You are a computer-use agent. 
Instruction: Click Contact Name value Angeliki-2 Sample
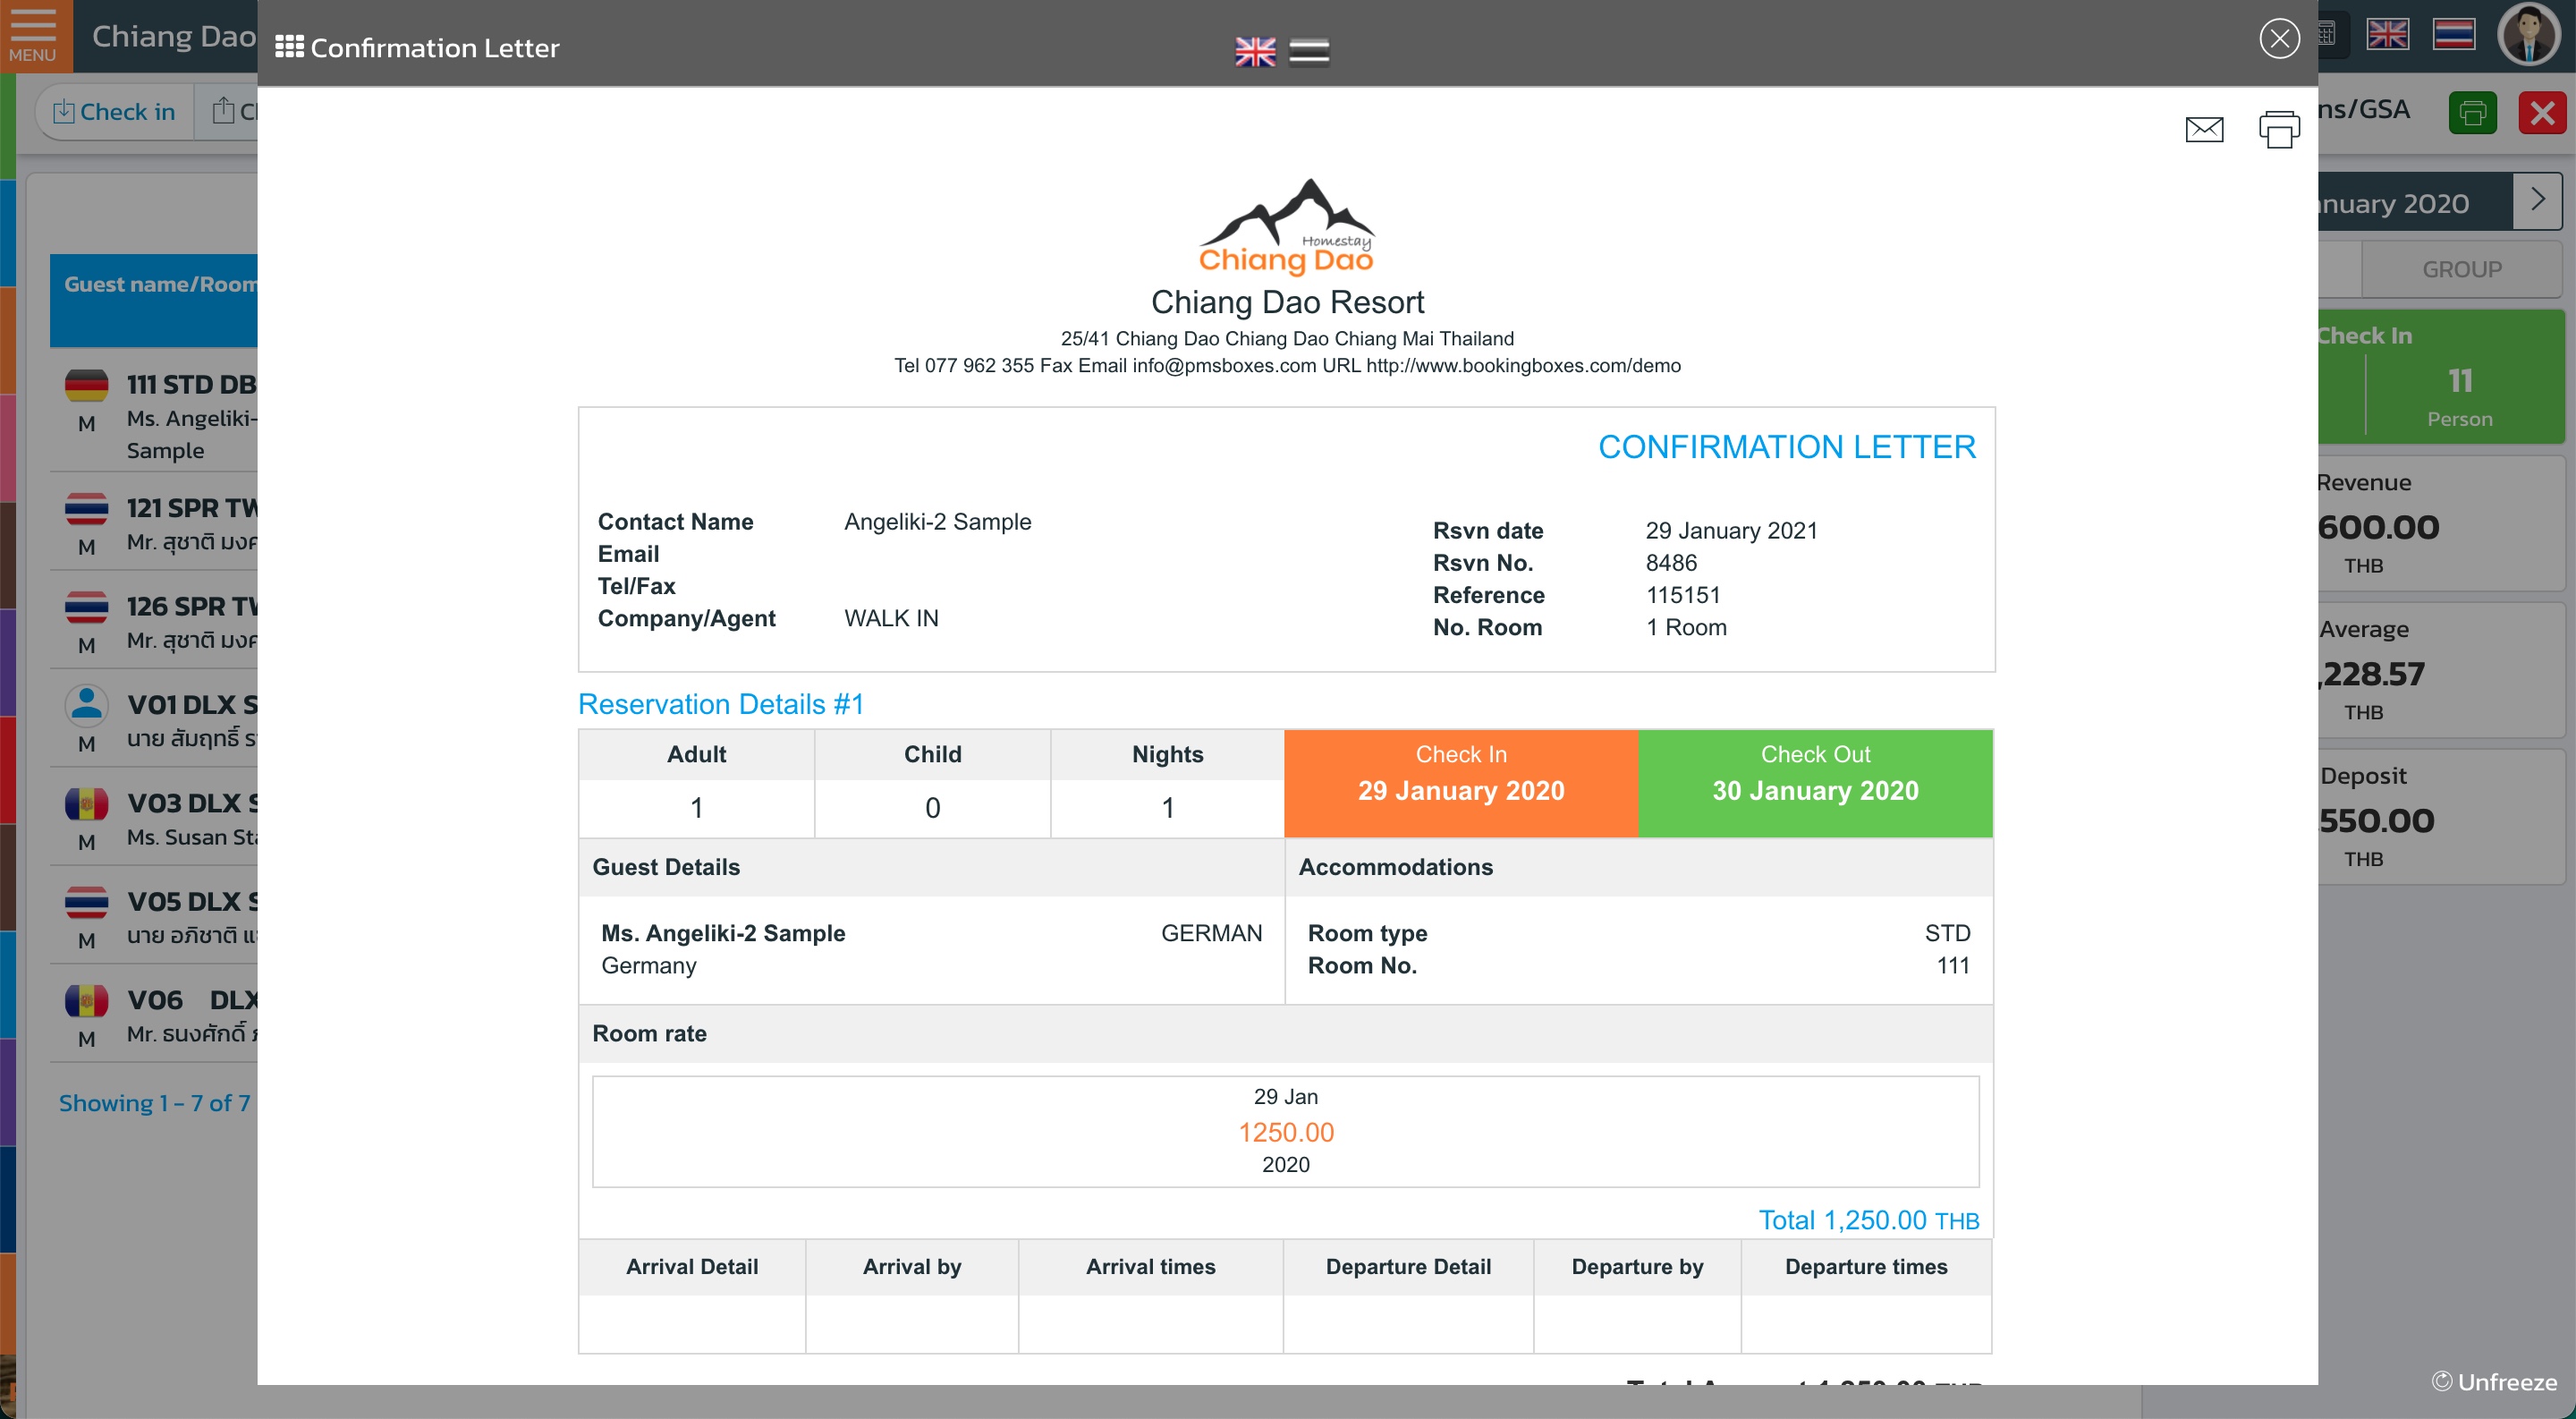pyautogui.click(x=937, y=522)
